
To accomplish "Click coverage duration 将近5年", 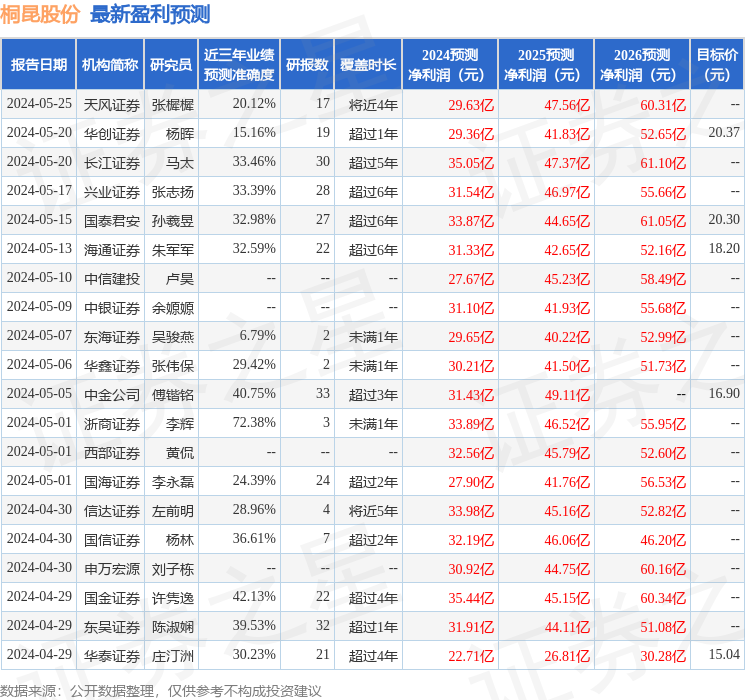I will click(373, 511).
